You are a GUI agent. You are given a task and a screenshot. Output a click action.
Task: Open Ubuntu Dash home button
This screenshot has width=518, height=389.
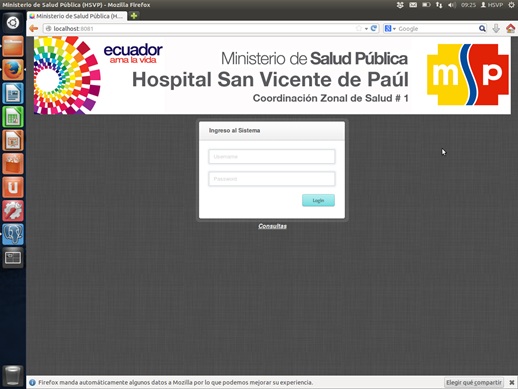13,23
